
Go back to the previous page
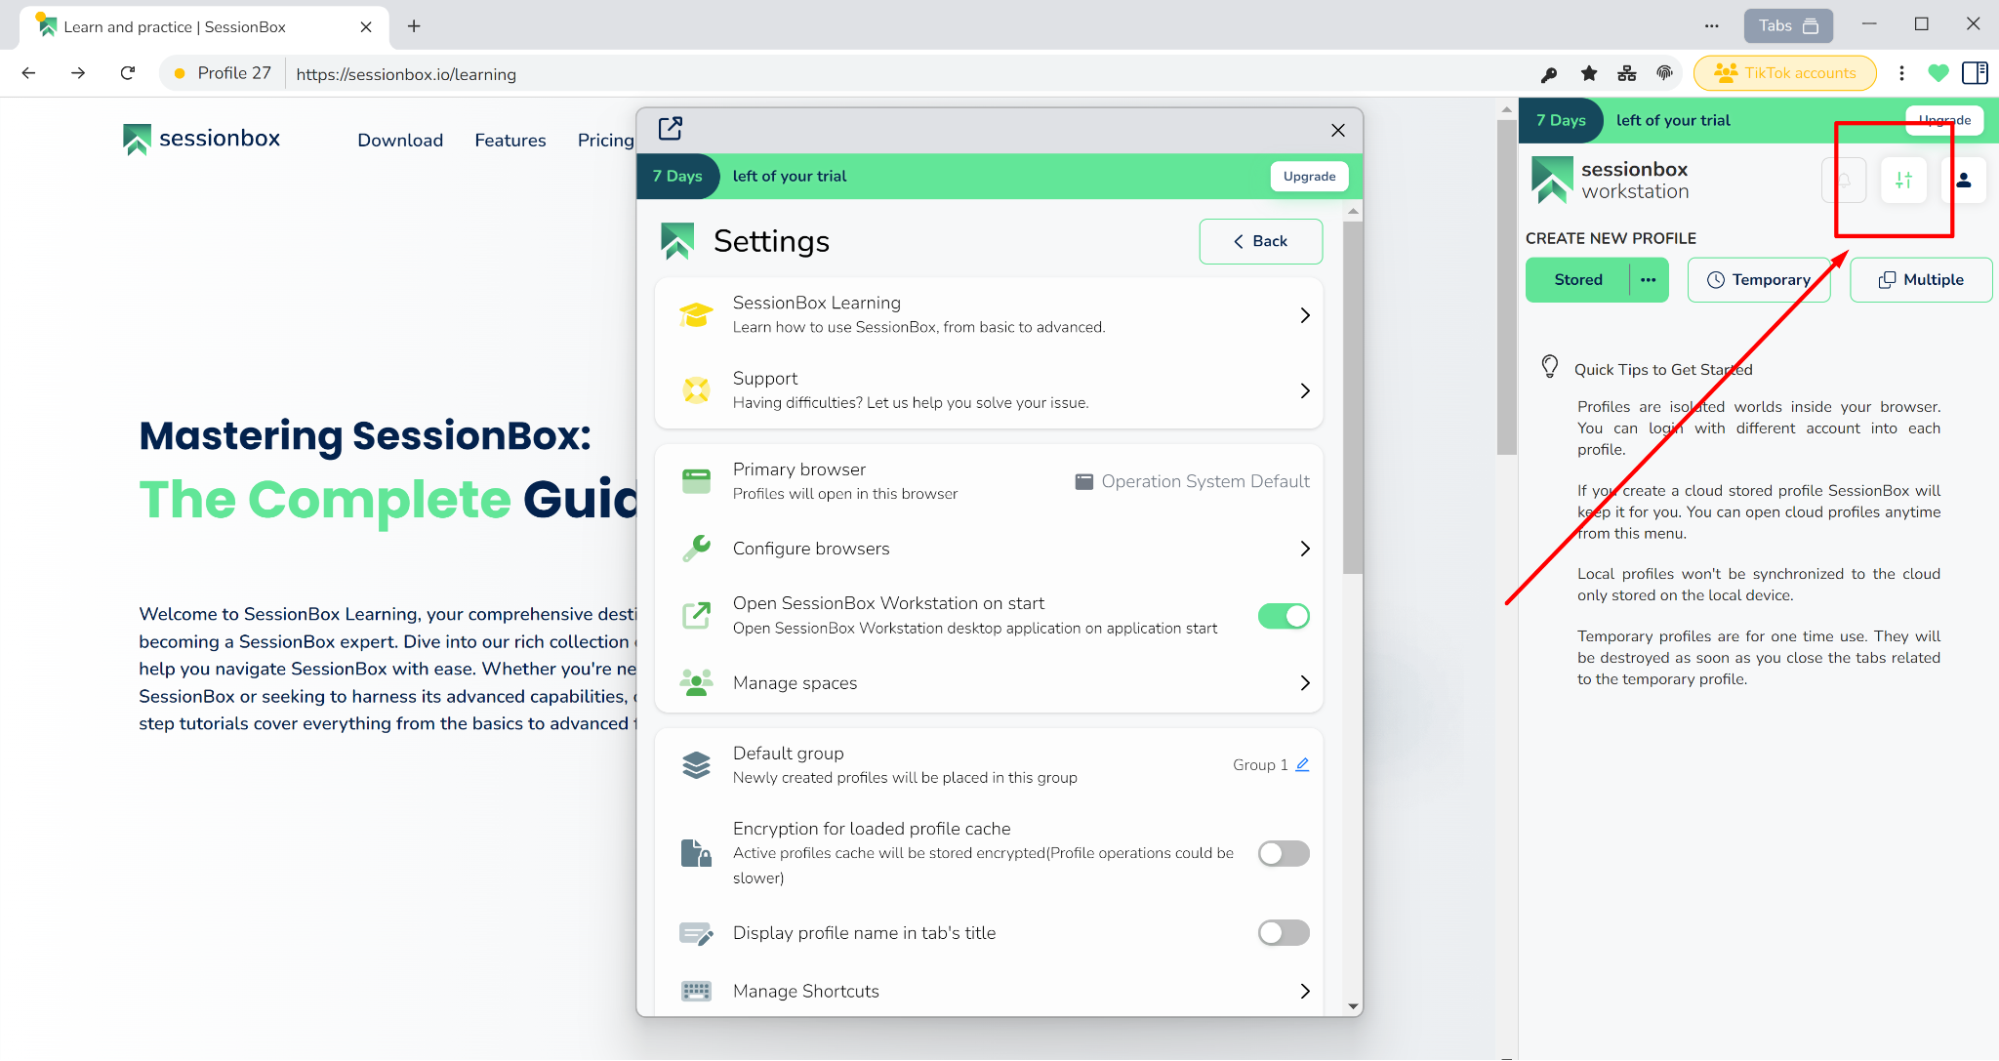coord(29,73)
